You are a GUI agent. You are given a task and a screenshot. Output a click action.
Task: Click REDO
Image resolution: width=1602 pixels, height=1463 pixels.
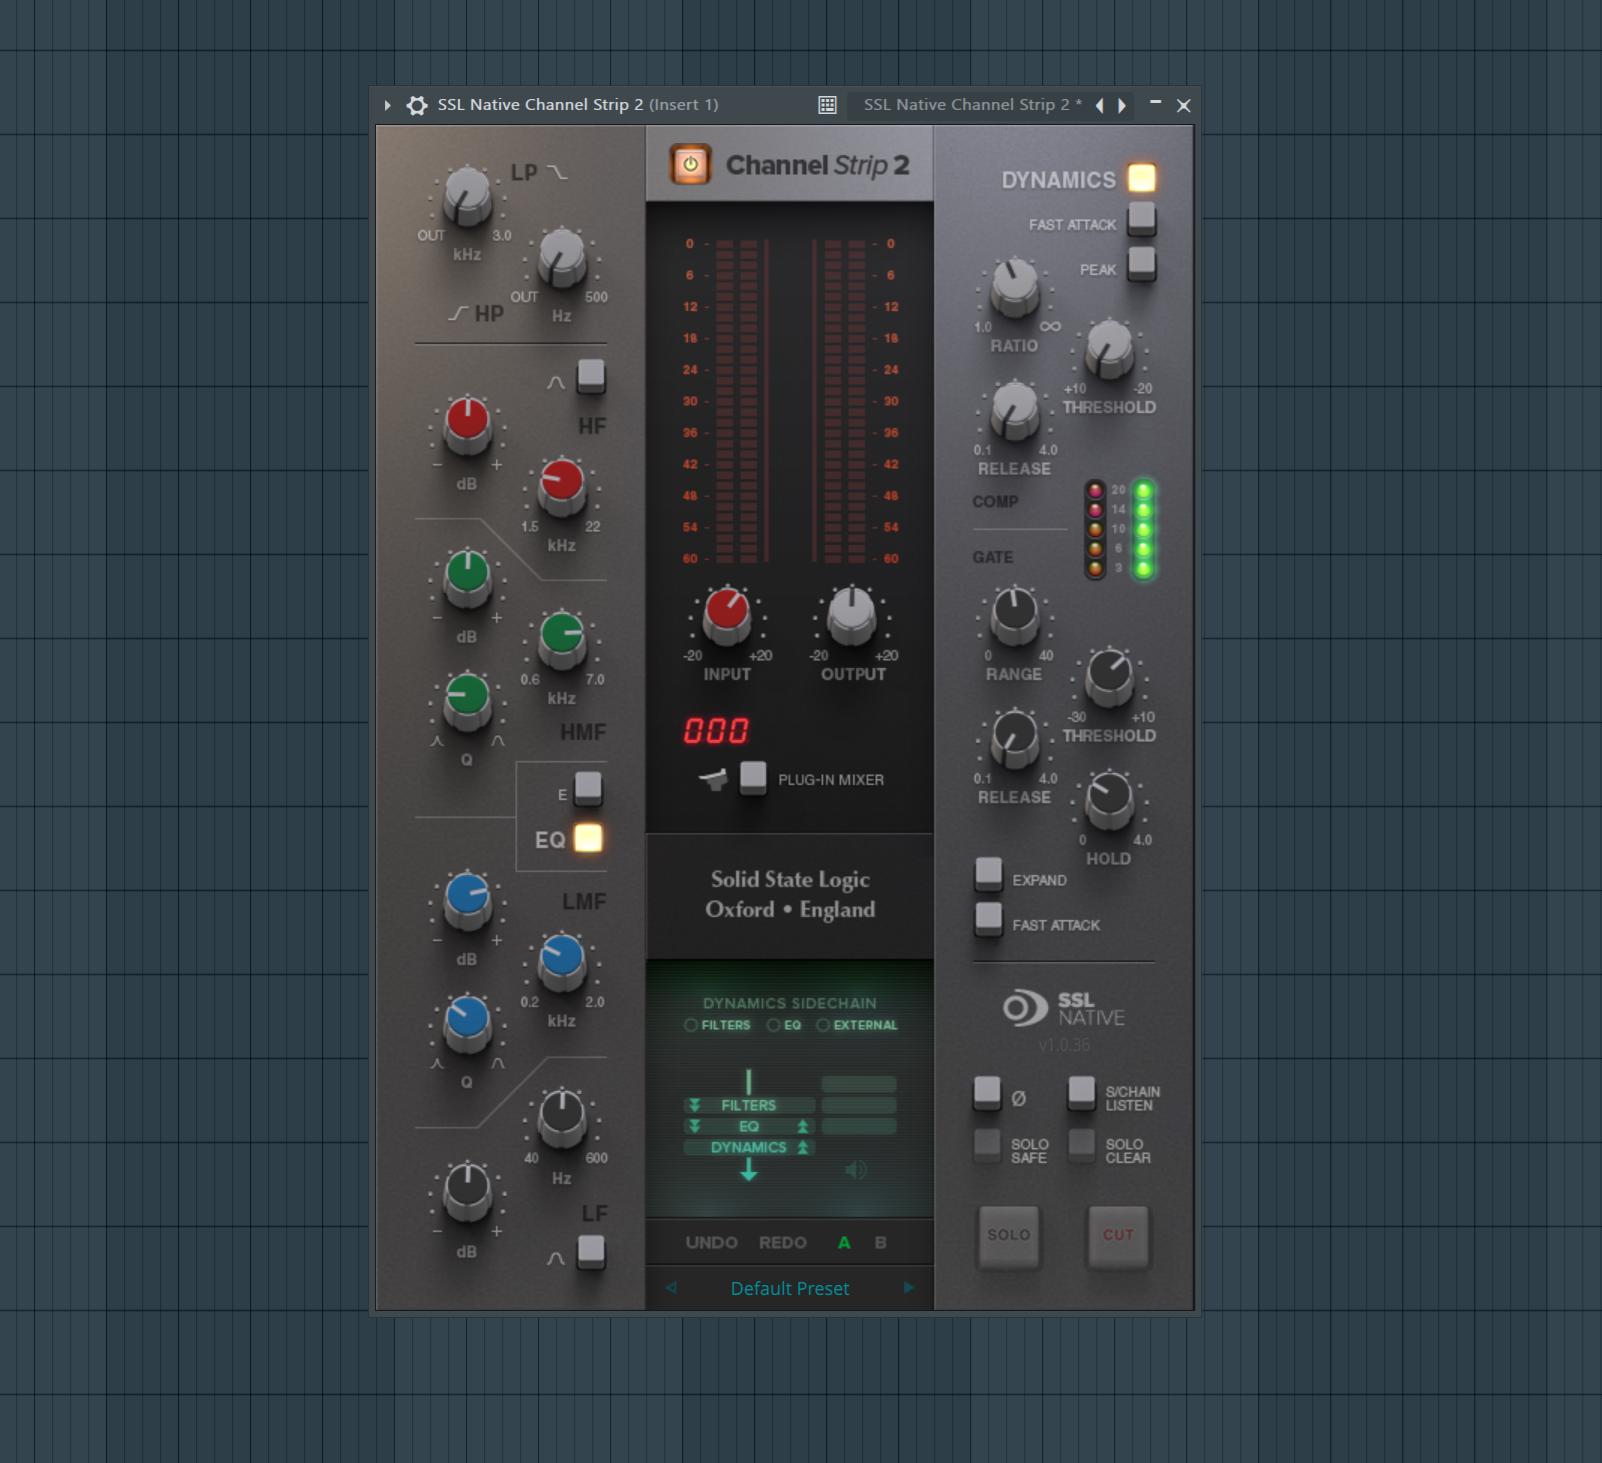[x=782, y=1242]
